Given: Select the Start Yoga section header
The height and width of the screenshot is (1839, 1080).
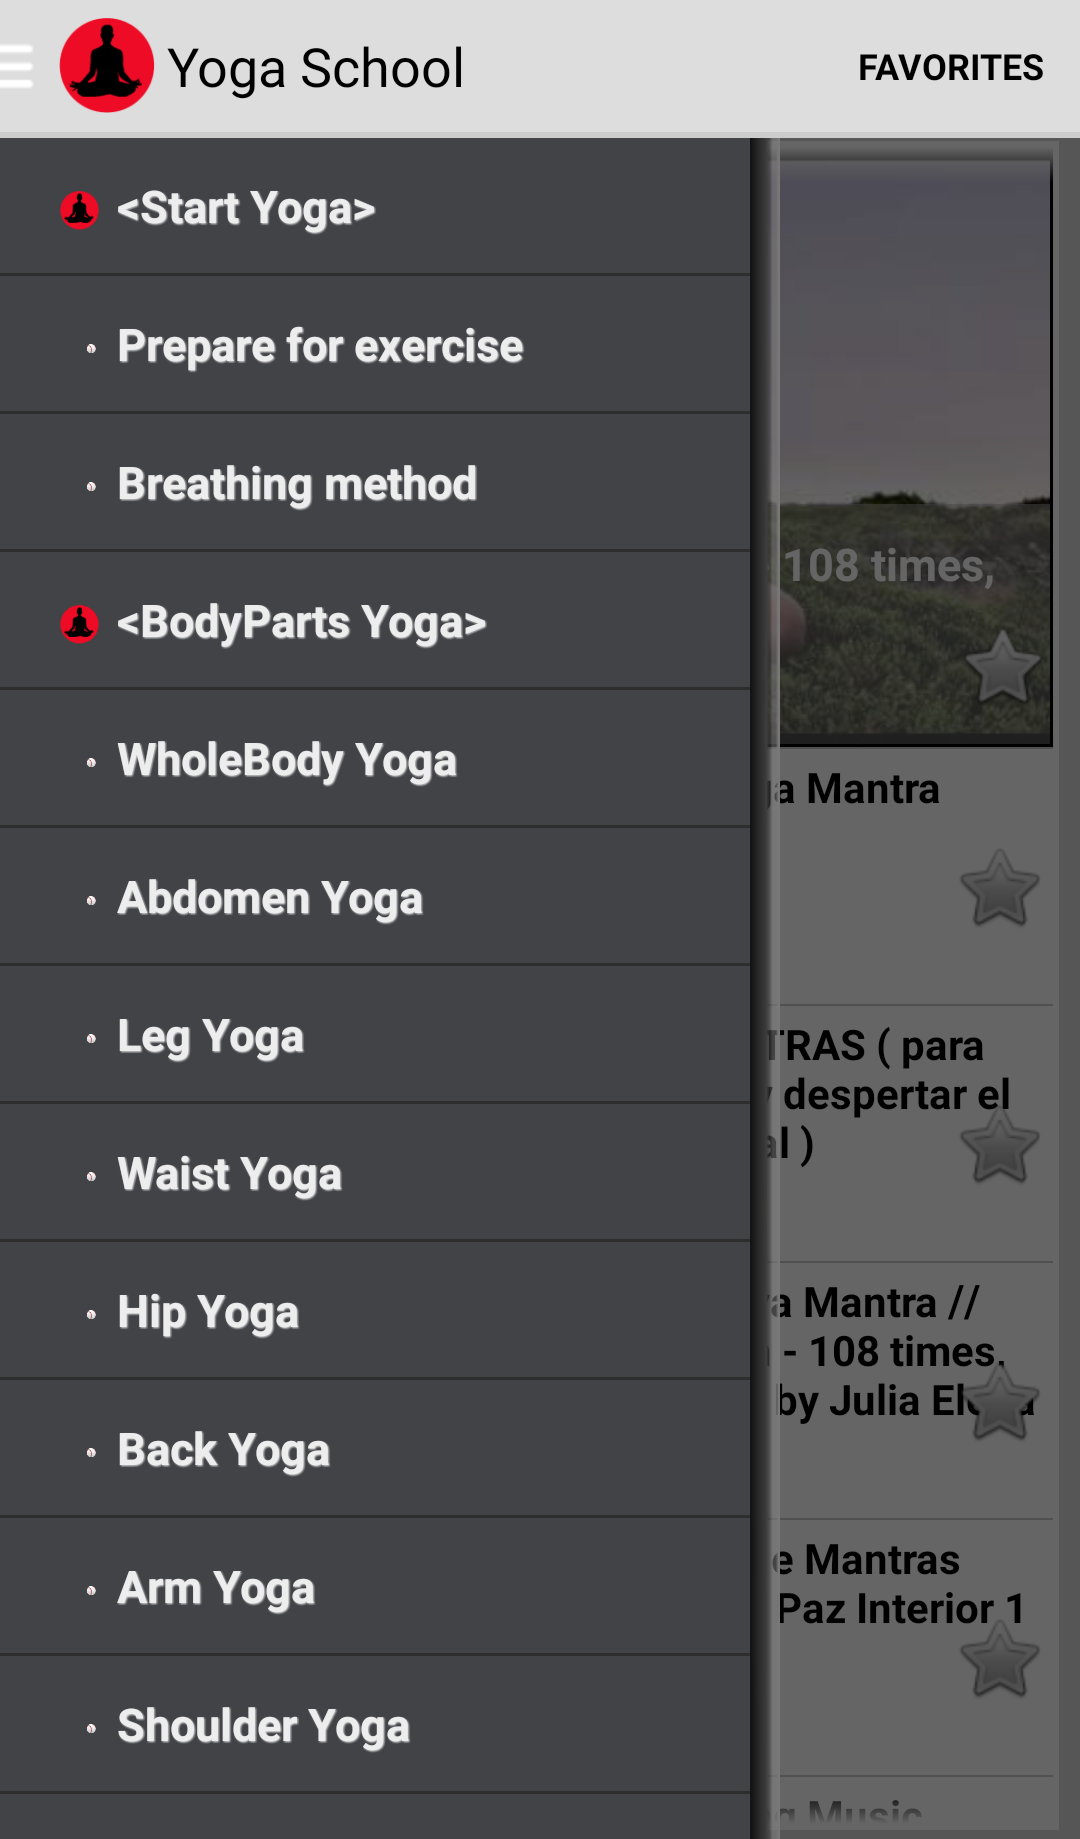Looking at the screenshot, I should coord(245,209).
